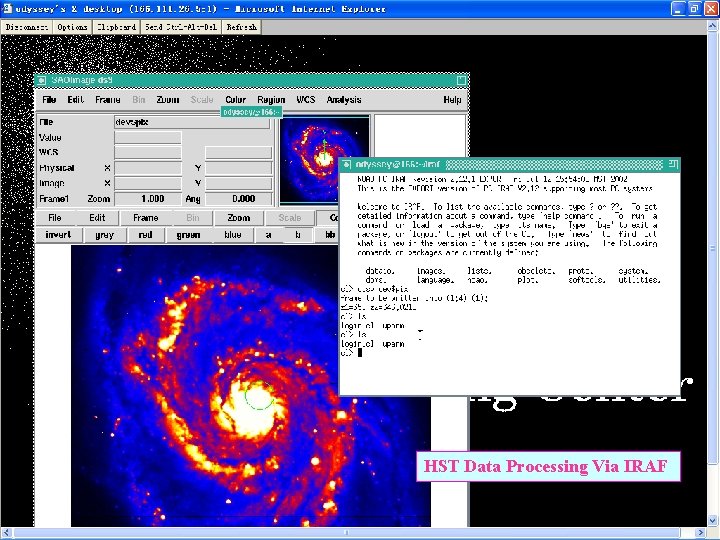Viewport: 720px width, 540px height.
Task: Select the grey colormap button
Action: pyautogui.click(x=105, y=235)
